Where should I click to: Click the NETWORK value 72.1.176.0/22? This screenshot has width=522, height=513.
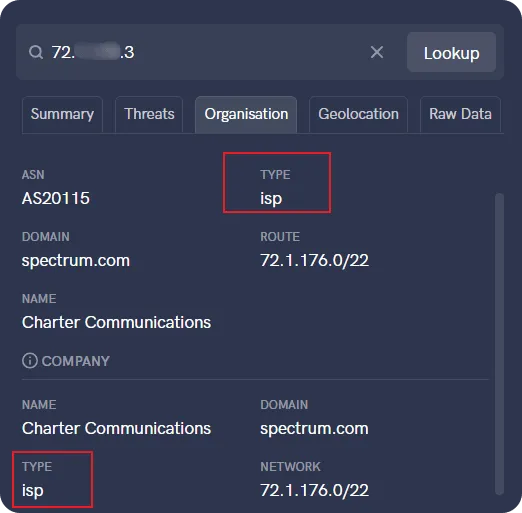(314, 490)
